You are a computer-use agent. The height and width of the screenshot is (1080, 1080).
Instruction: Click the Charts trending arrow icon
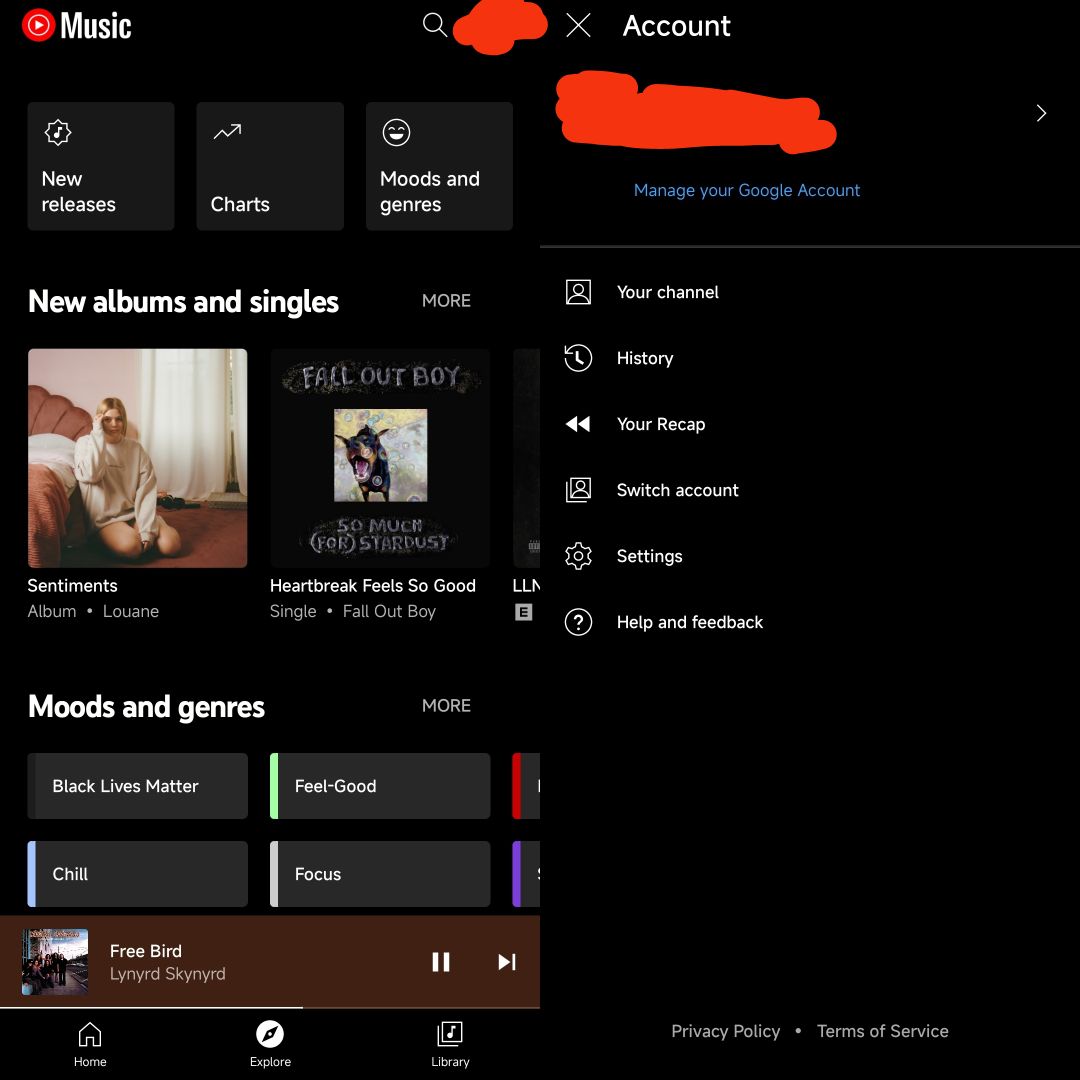pos(227,131)
